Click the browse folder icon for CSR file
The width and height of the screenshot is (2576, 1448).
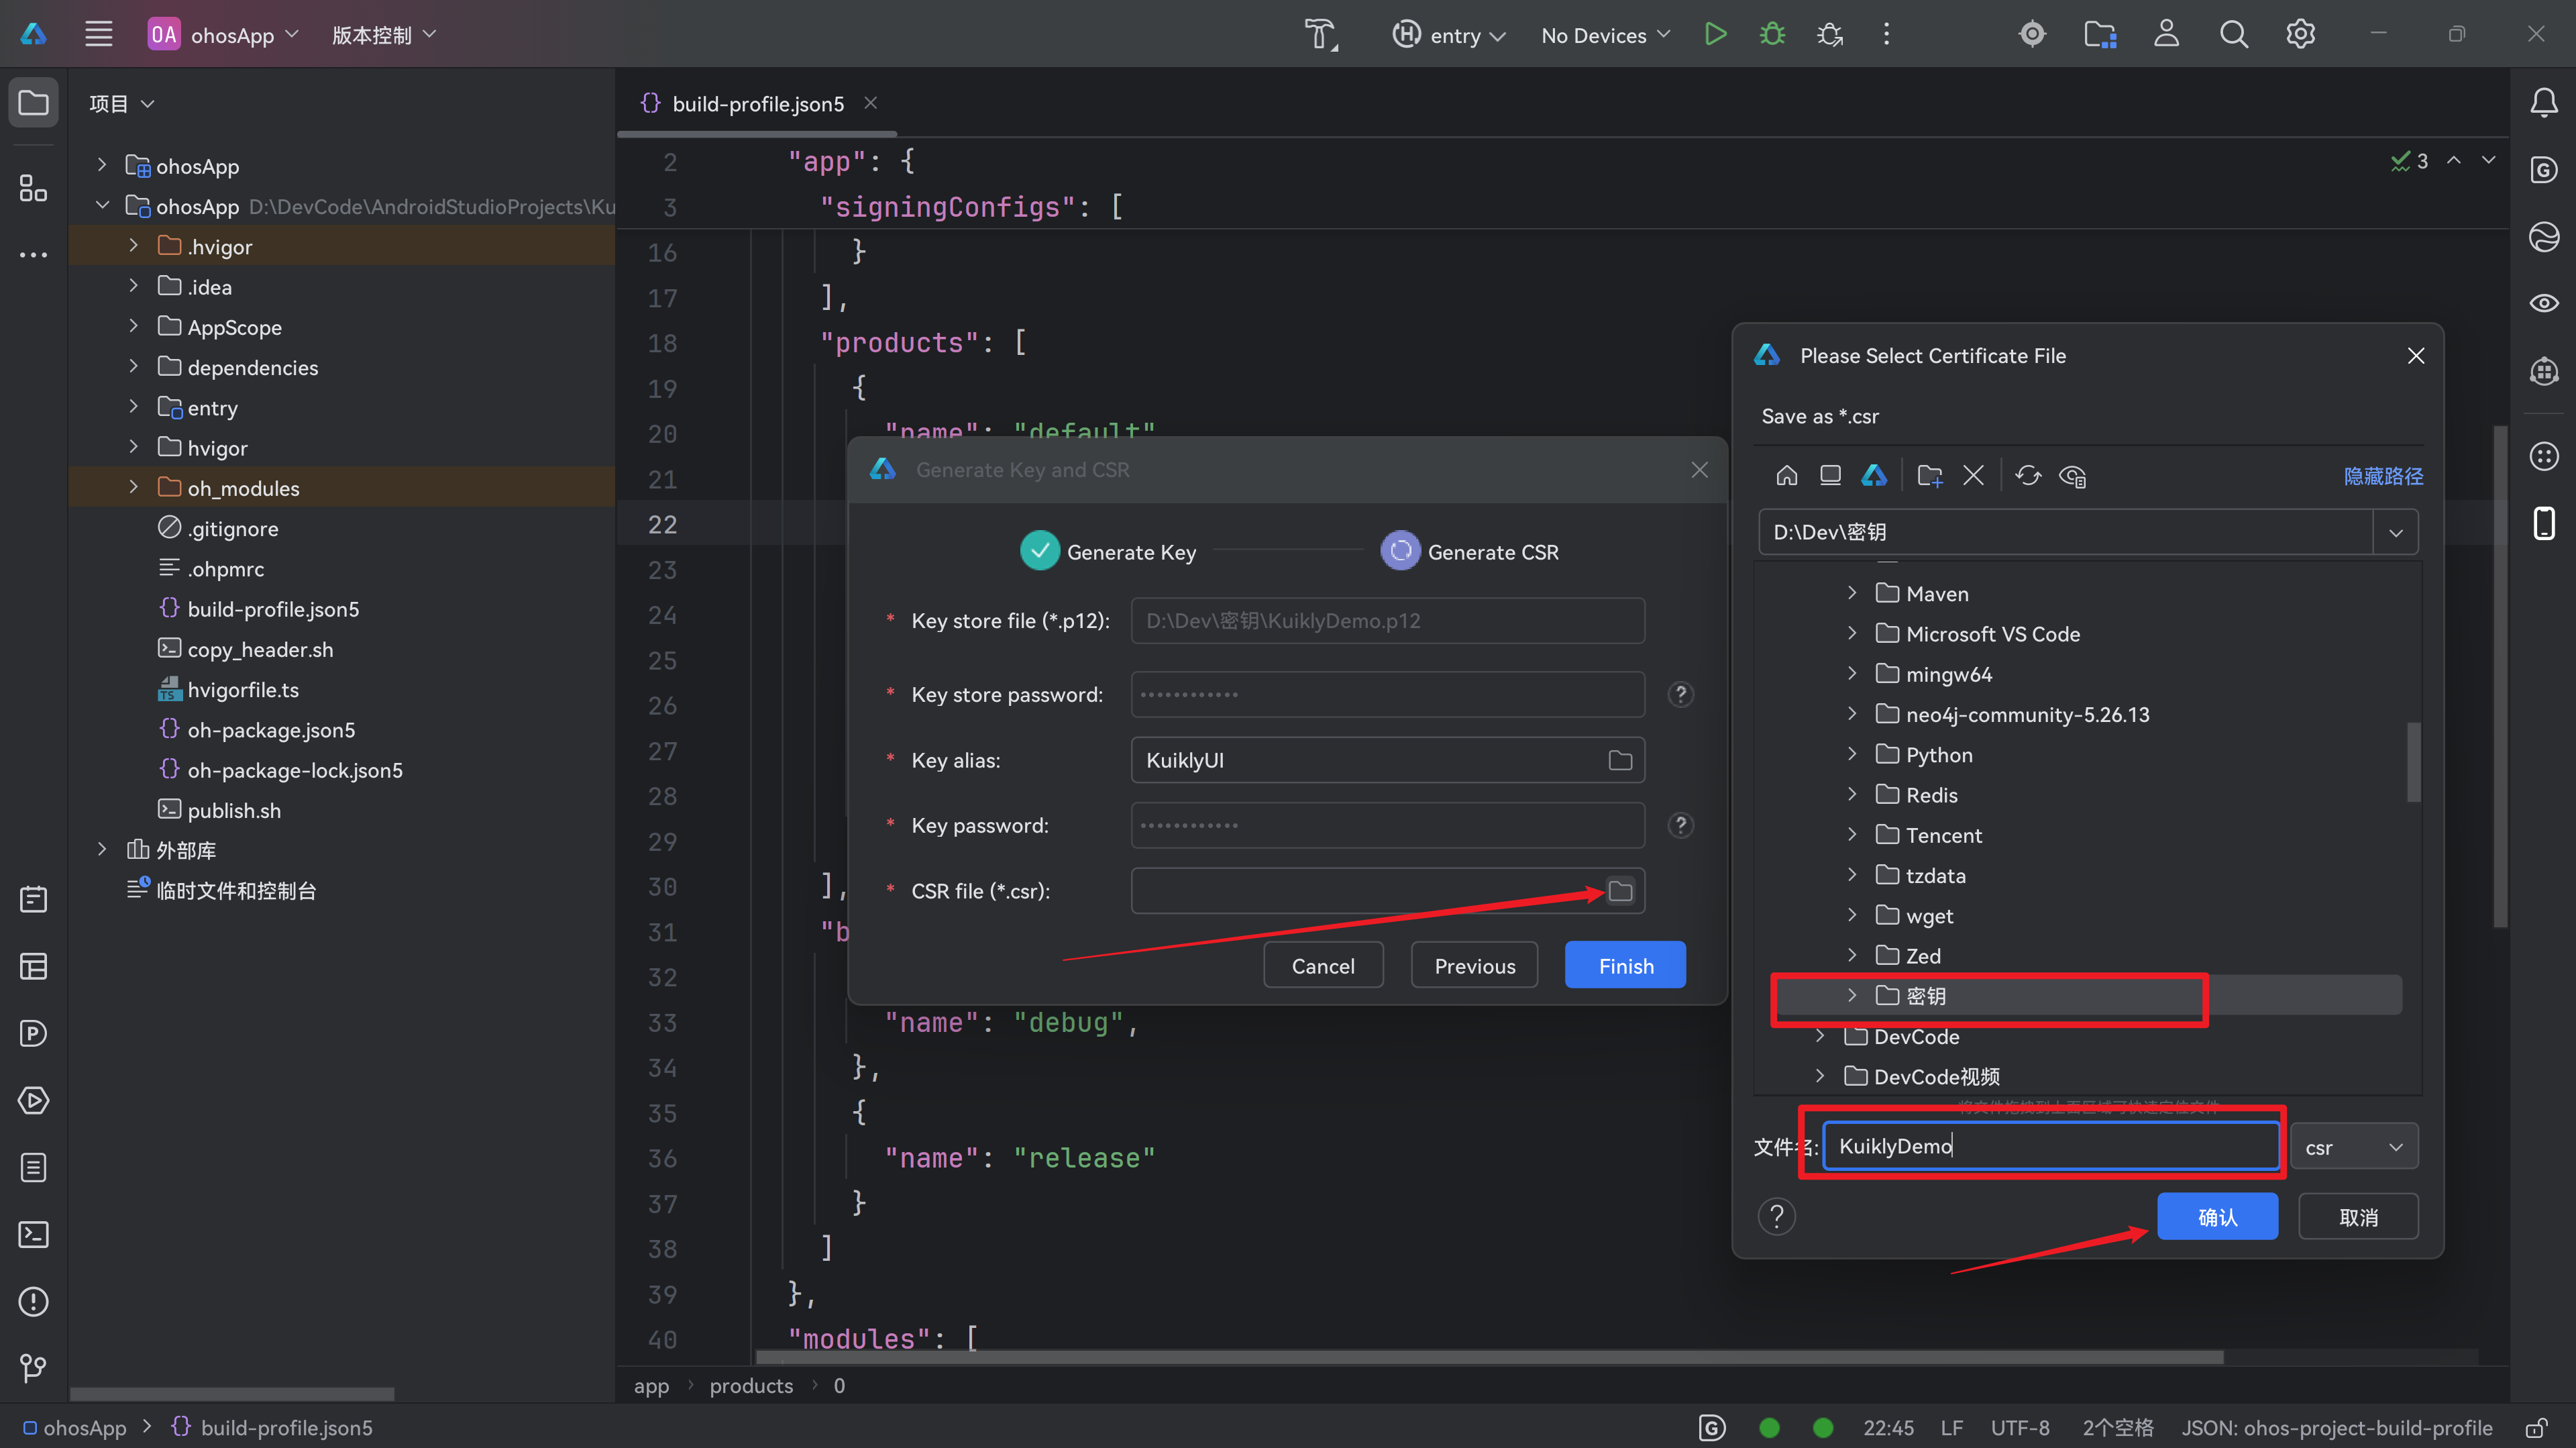coord(1620,891)
